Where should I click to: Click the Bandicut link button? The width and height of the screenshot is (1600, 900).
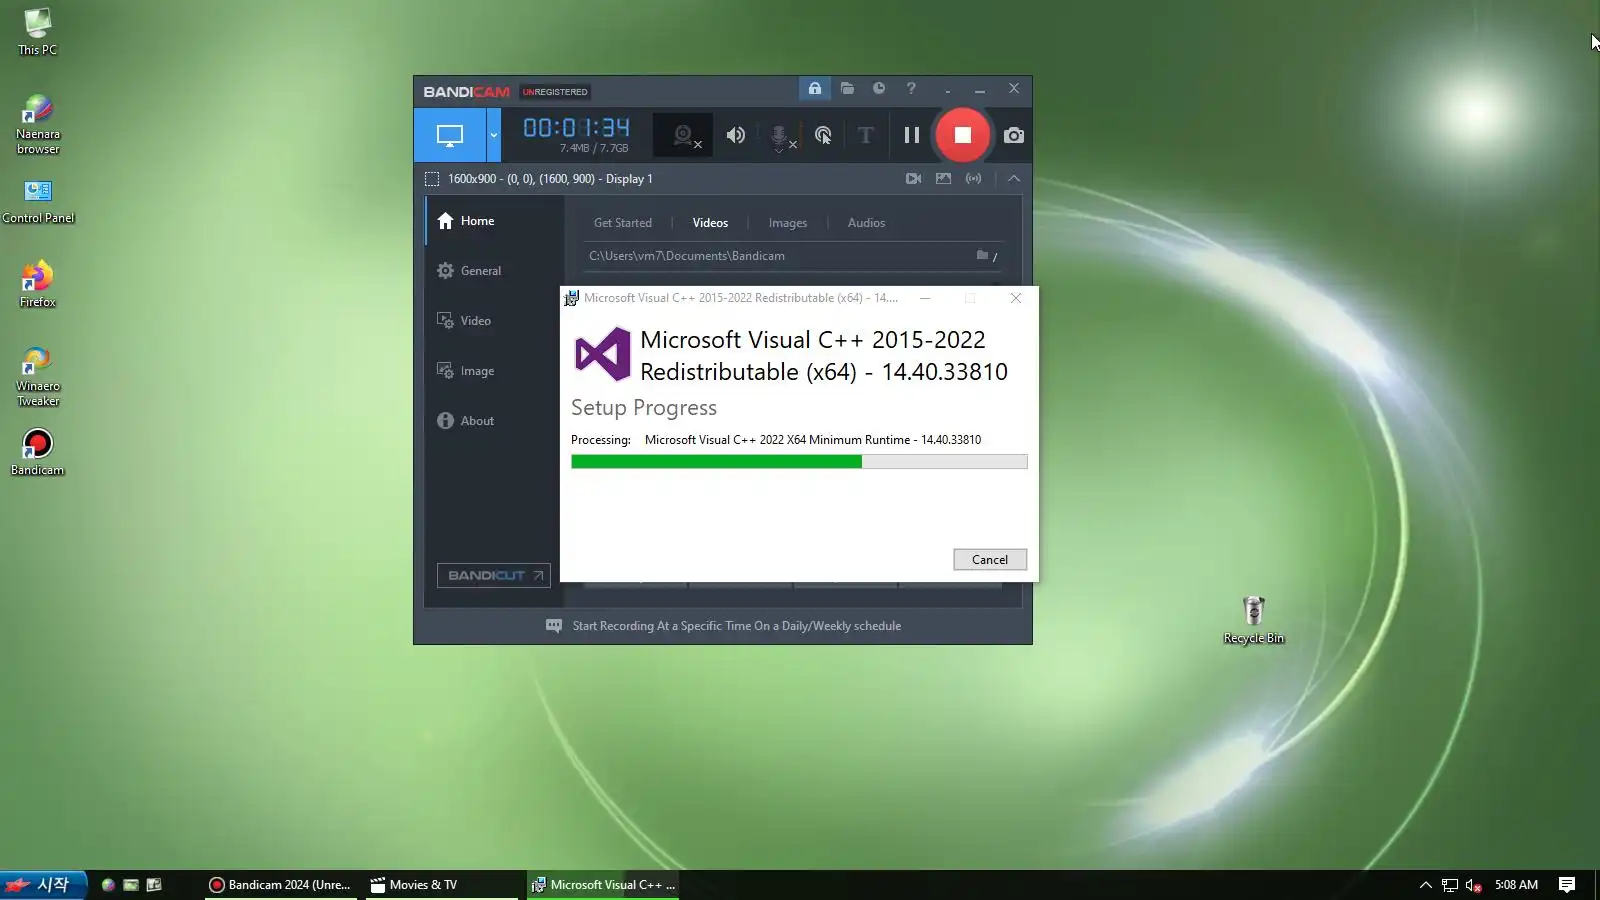tap(494, 576)
